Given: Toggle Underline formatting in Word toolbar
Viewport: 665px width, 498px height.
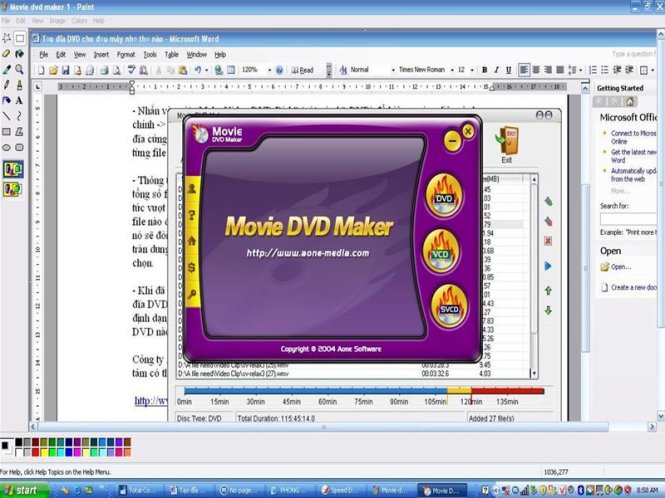Looking at the screenshot, I should tap(508, 70).
